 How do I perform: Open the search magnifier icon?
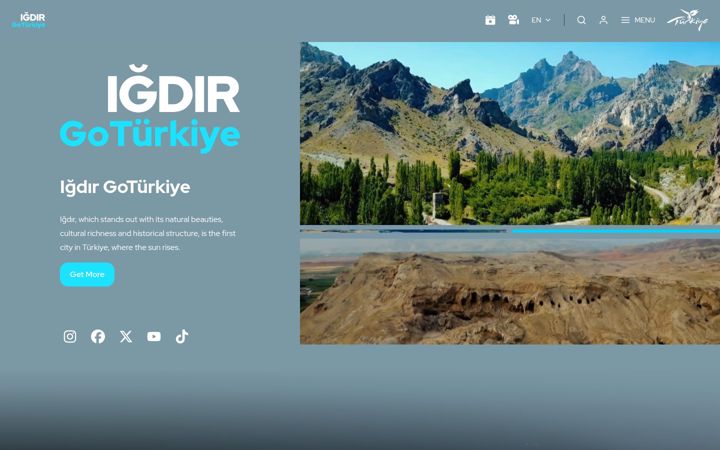pyautogui.click(x=581, y=20)
